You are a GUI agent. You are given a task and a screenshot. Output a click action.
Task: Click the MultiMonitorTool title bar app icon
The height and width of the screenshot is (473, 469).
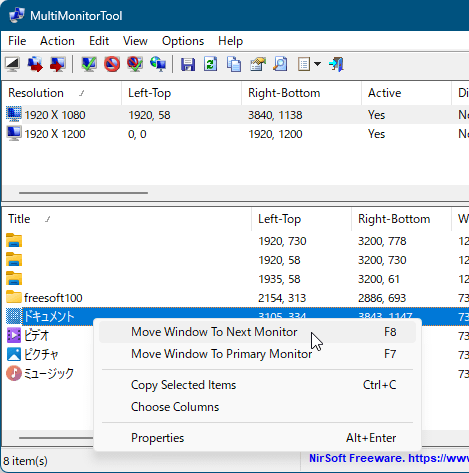(x=16, y=16)
